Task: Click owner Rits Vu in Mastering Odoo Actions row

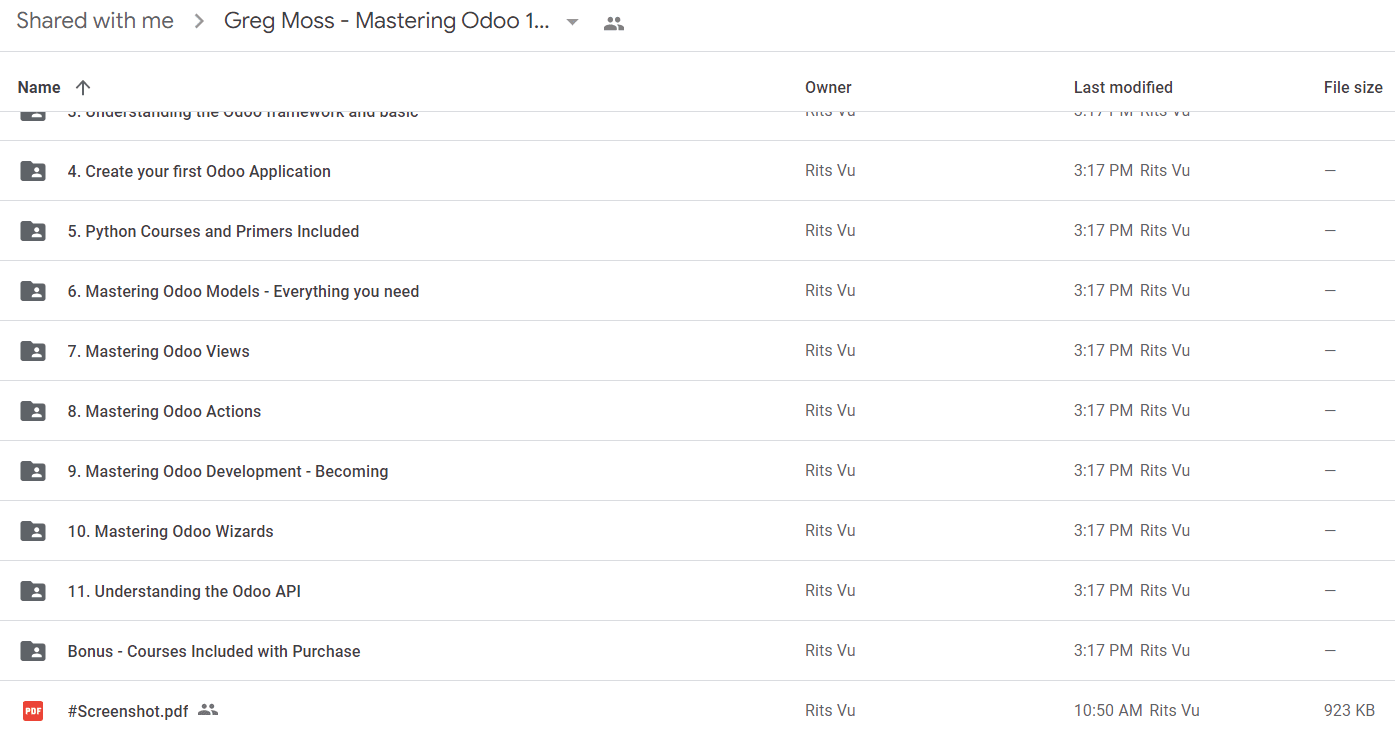Action: 830,410
